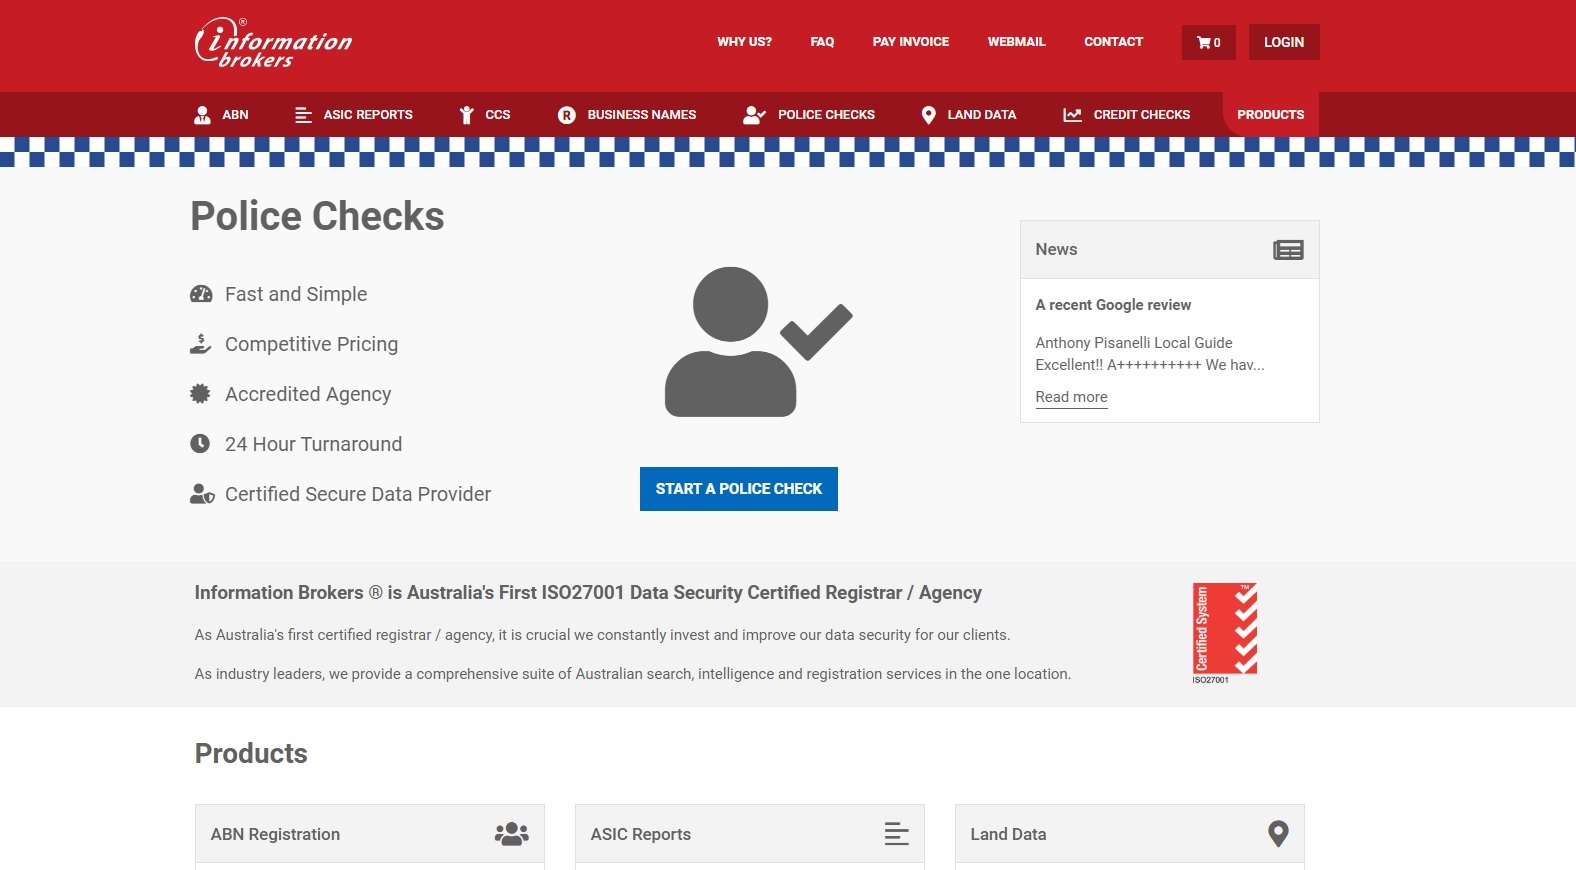This screenshot has height=870, width=1576.
Task: Open the ABN Registration product card
Action: 370,834
